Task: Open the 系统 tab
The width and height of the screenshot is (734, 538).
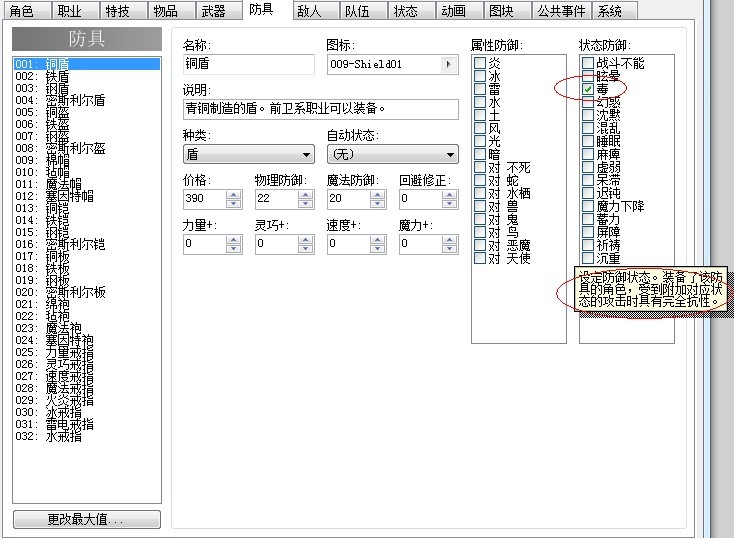Action: 615,11
